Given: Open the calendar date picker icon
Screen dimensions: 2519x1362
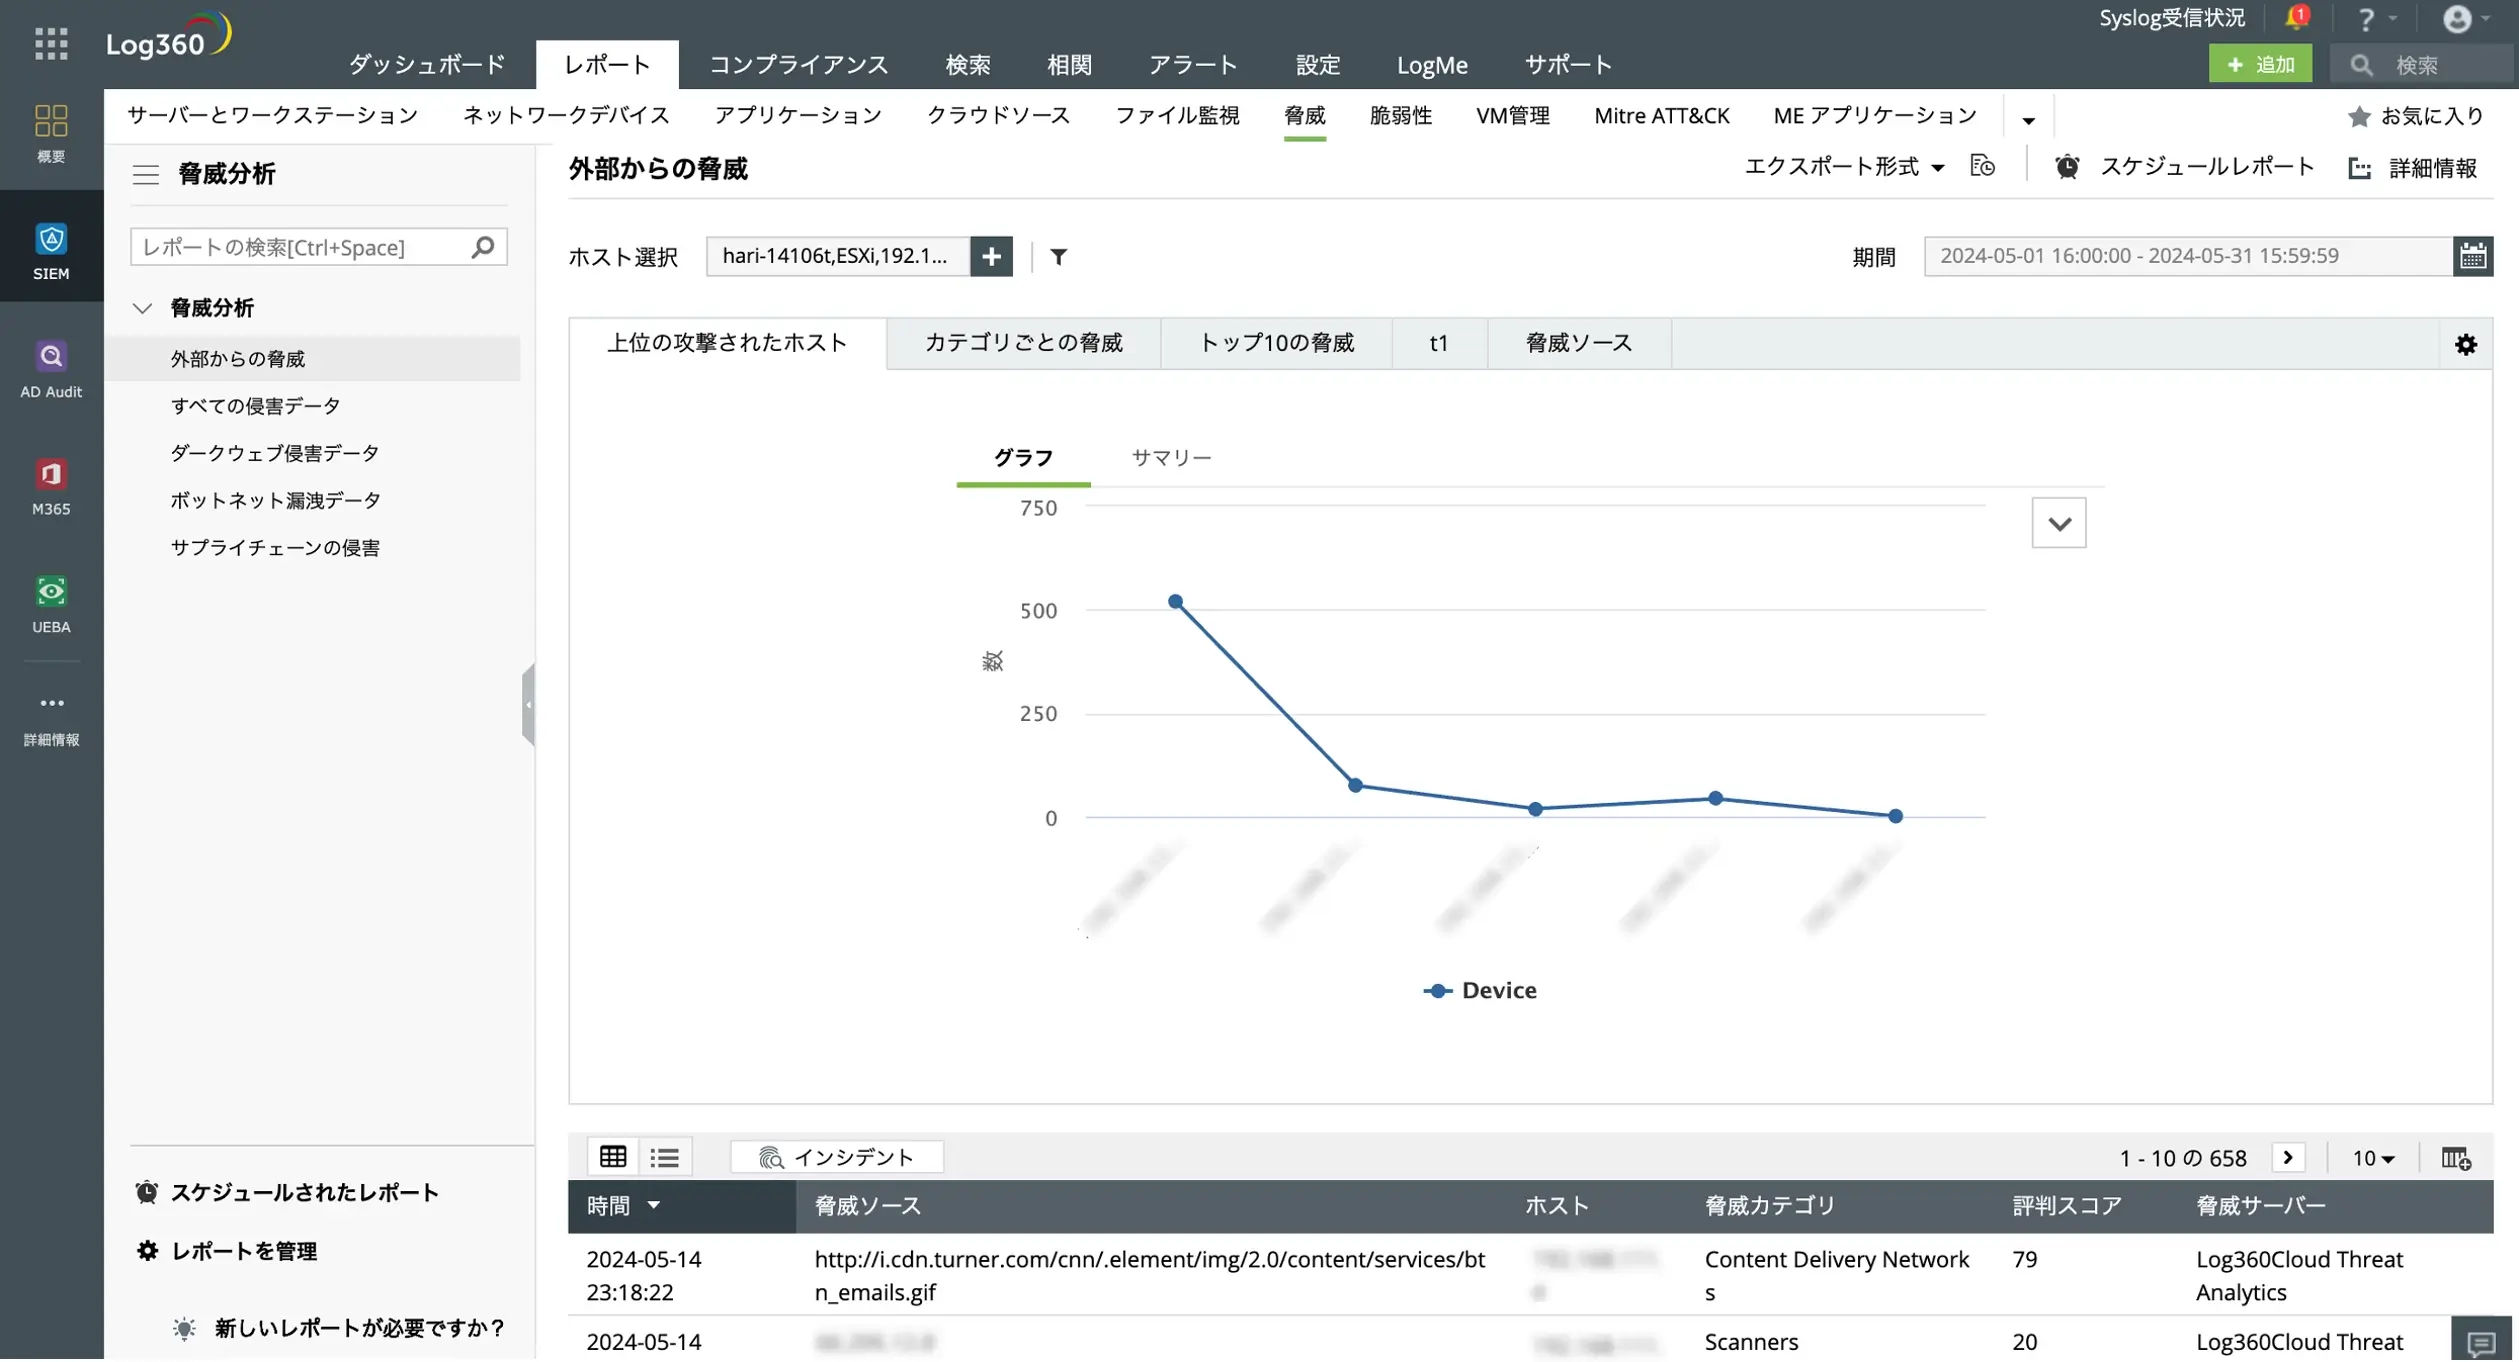Looking at the screenshot, I should pos(2472,256).
